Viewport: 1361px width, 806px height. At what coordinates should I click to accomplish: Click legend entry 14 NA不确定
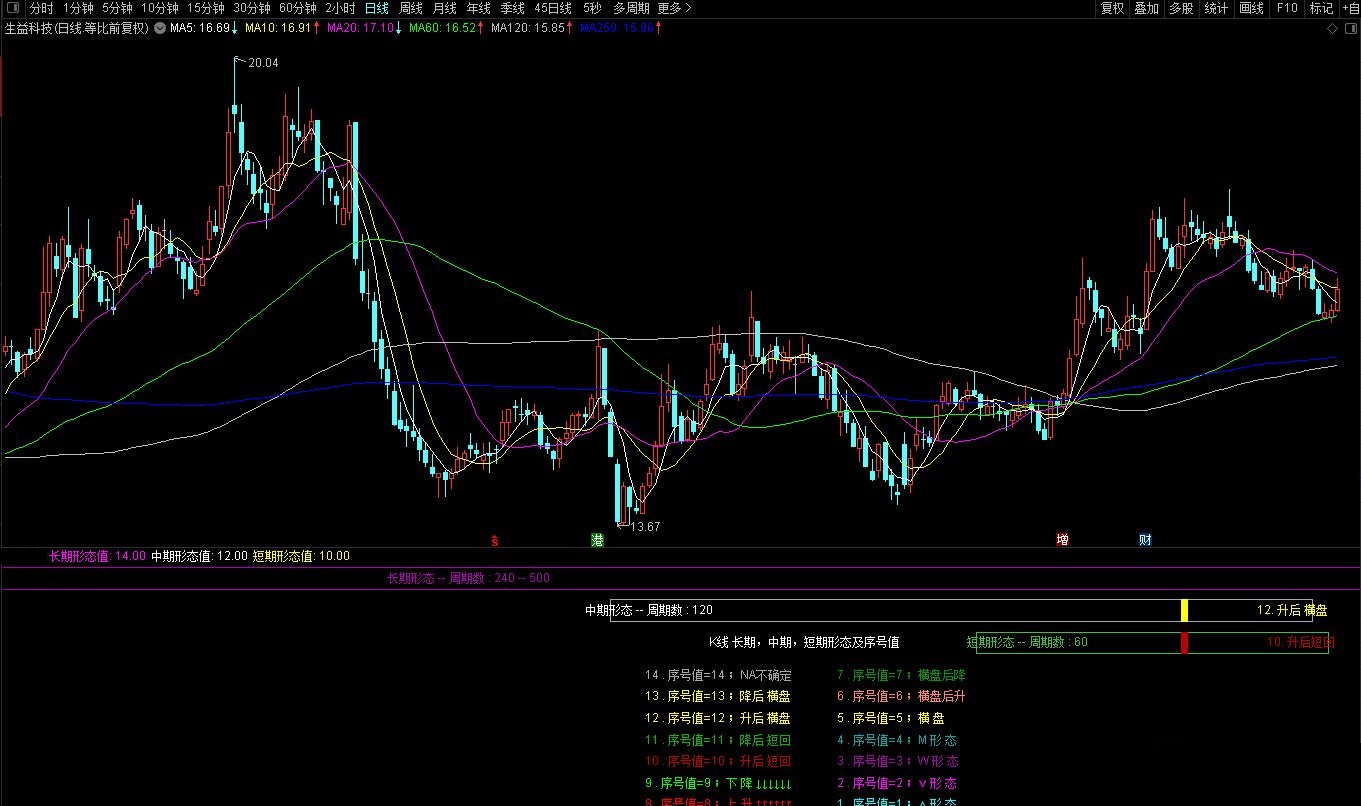(718, 676)
